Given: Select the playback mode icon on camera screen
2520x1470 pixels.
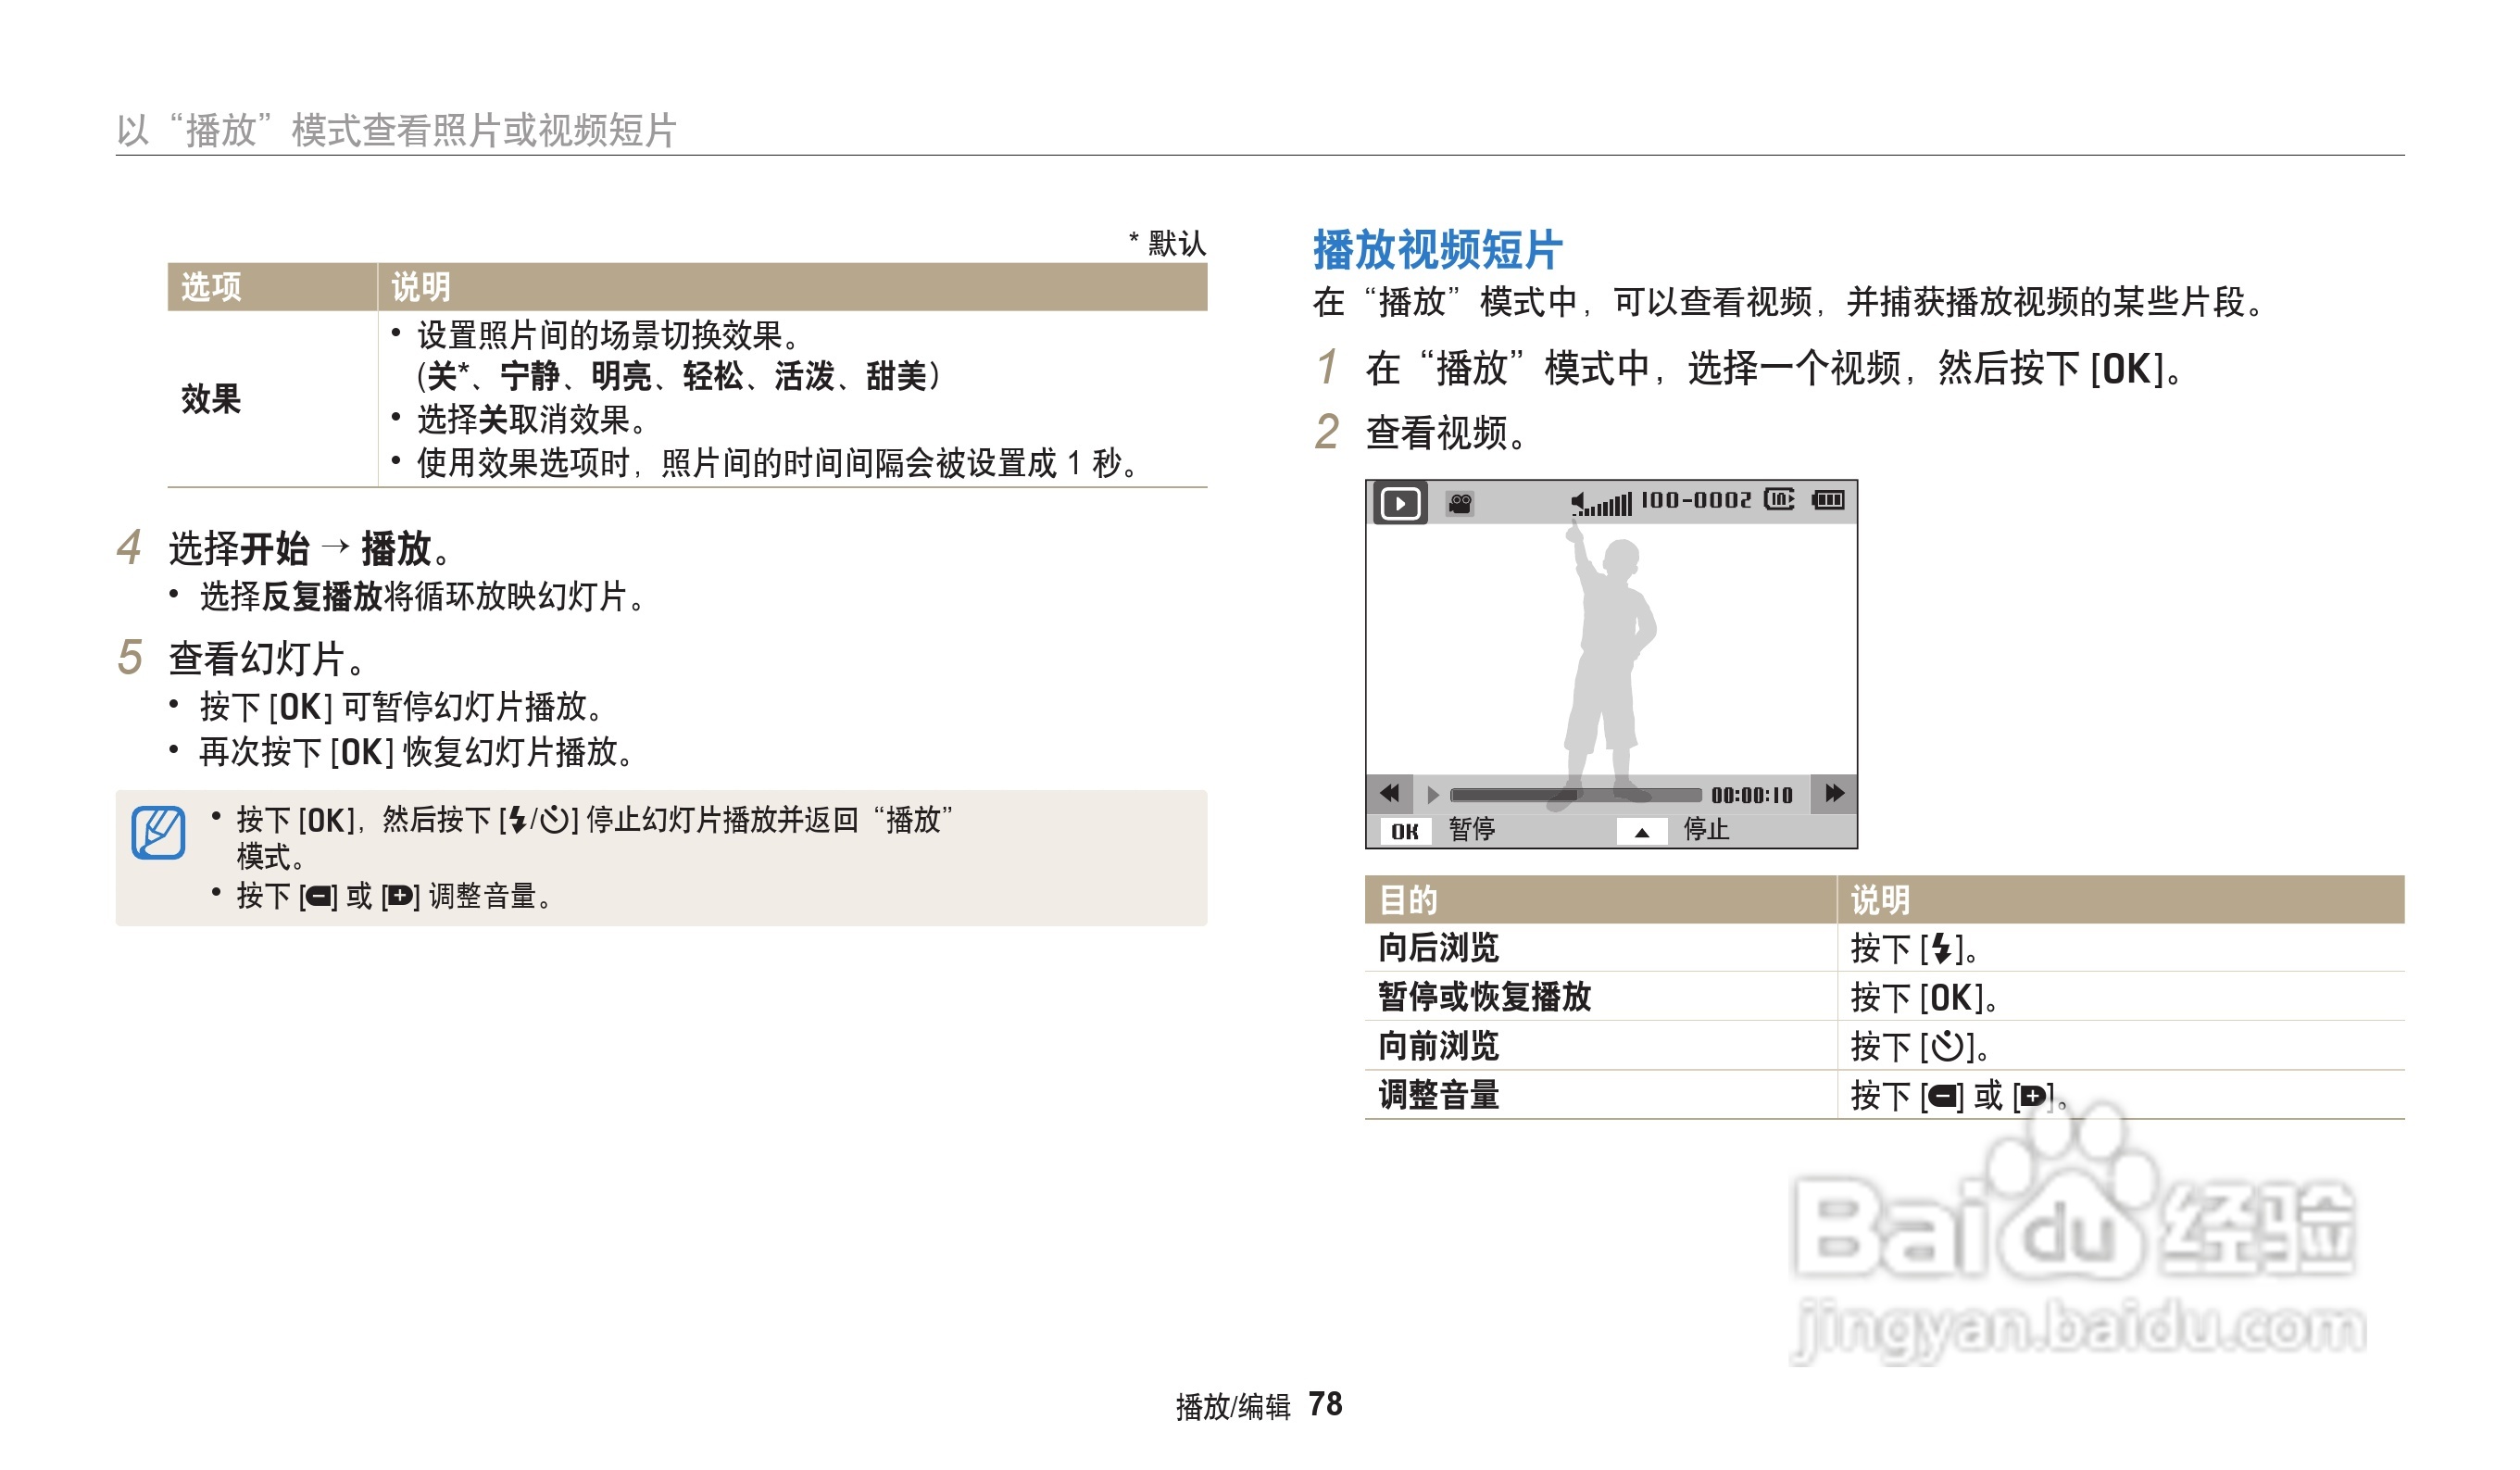Looking at the screenshot, I should [x=1401, y=504].
